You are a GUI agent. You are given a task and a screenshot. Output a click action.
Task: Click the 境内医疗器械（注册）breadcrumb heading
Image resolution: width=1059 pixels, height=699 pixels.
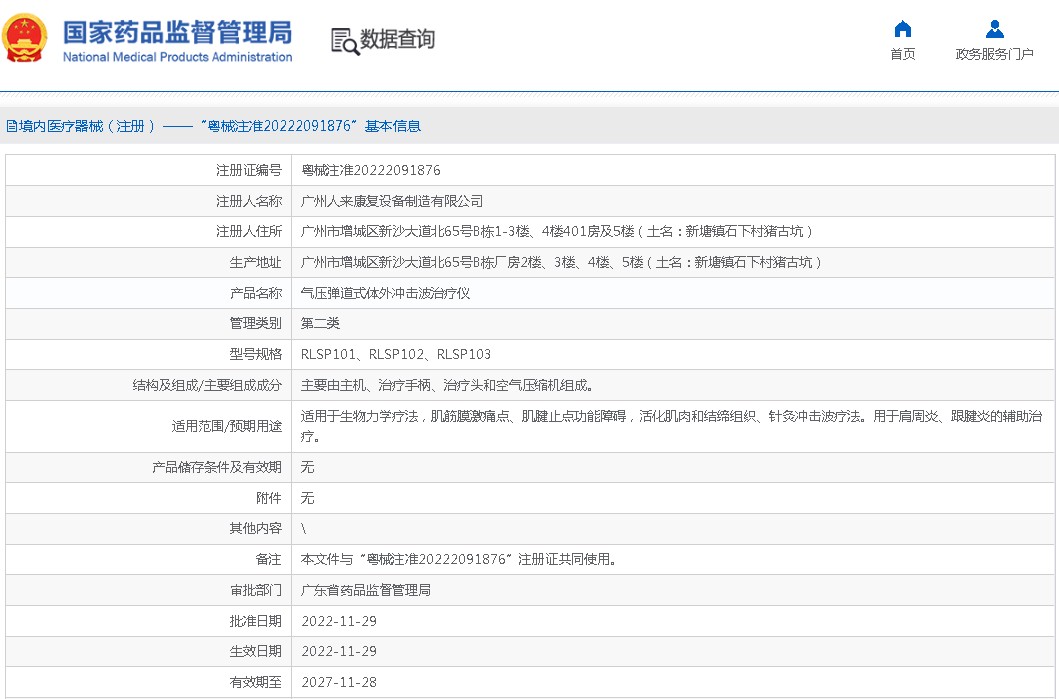click(80, 126)
